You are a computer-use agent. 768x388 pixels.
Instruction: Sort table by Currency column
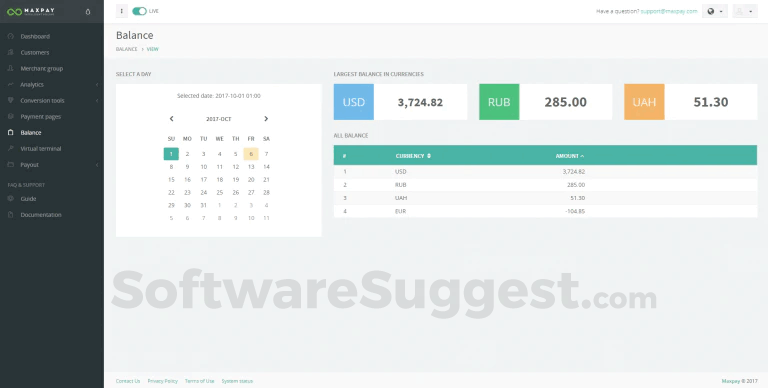(413, 156)
